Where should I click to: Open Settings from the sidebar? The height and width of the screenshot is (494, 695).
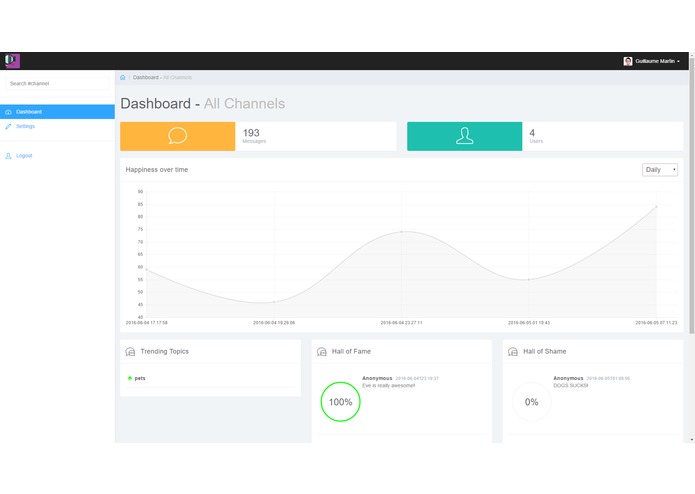pyautogui.click(x=25, y=126)
